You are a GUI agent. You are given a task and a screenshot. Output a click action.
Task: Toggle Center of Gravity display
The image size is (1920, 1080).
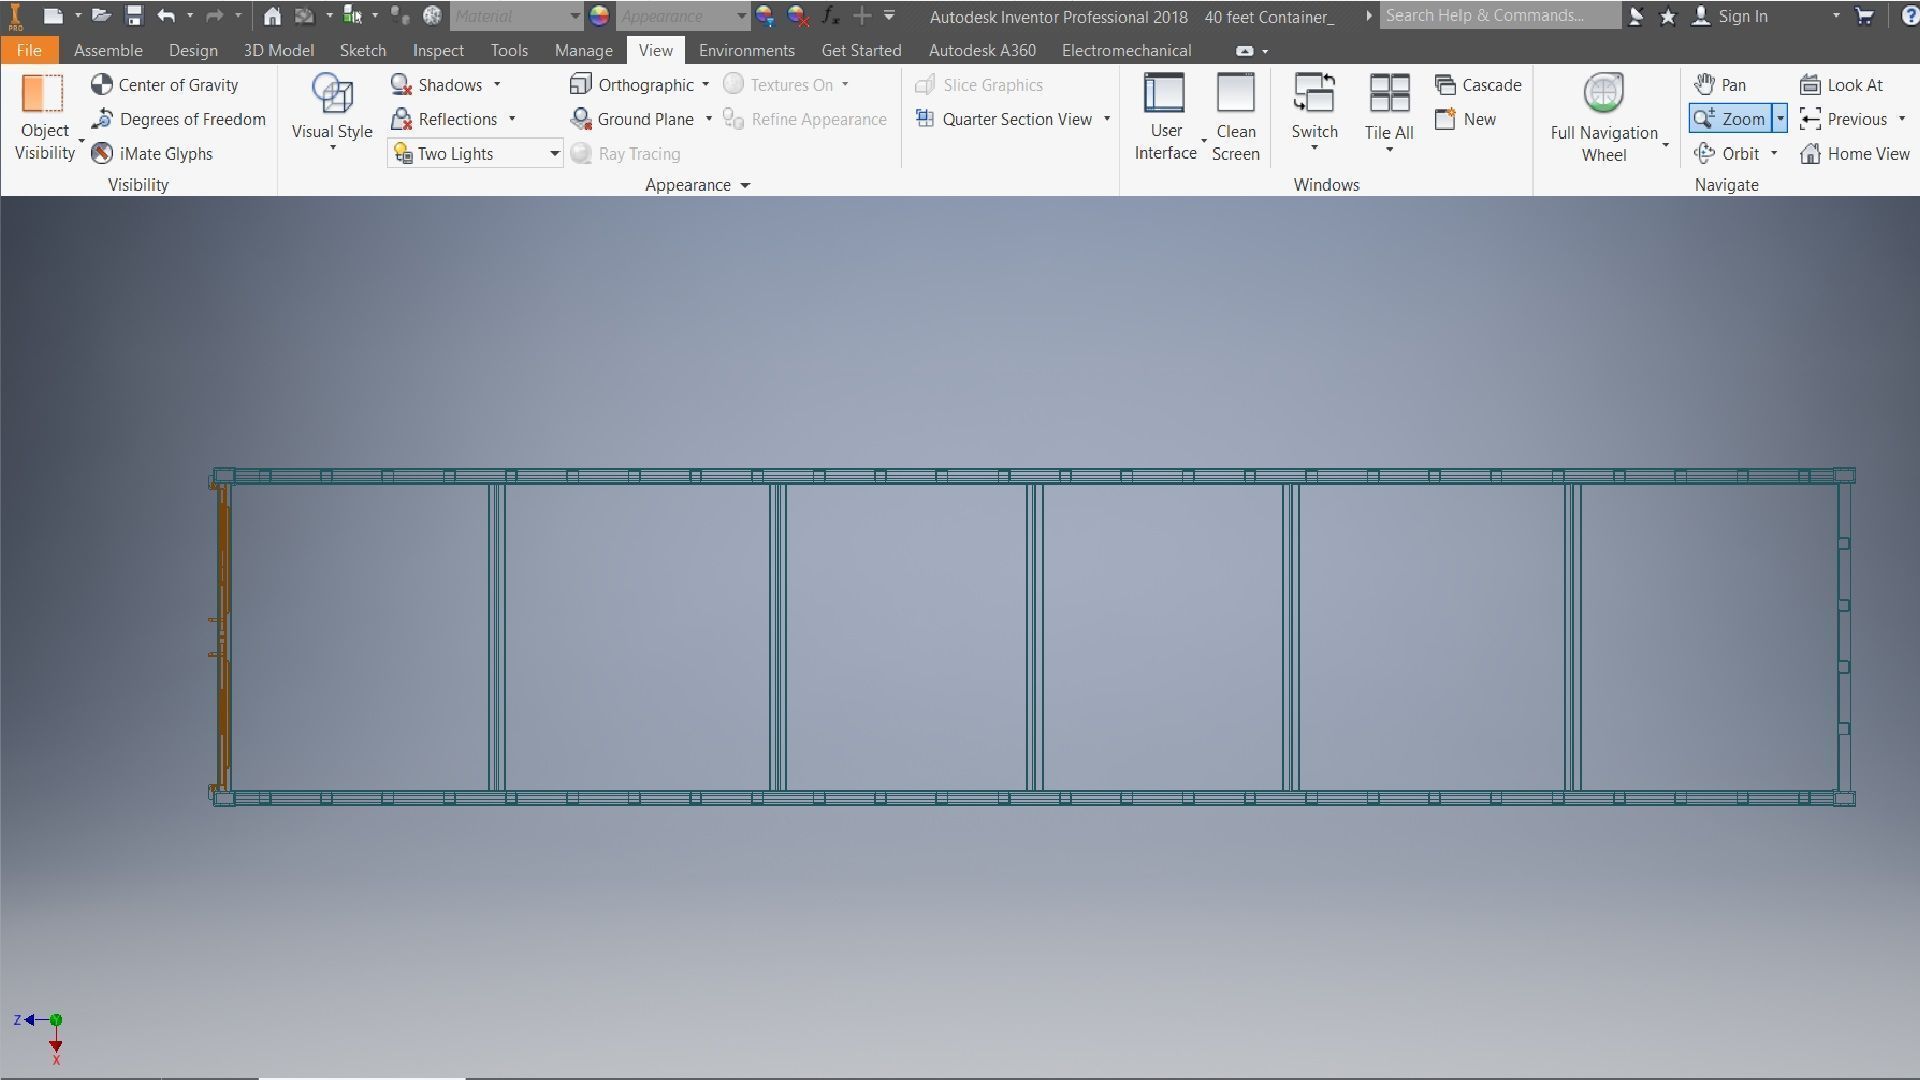point(164,85)
